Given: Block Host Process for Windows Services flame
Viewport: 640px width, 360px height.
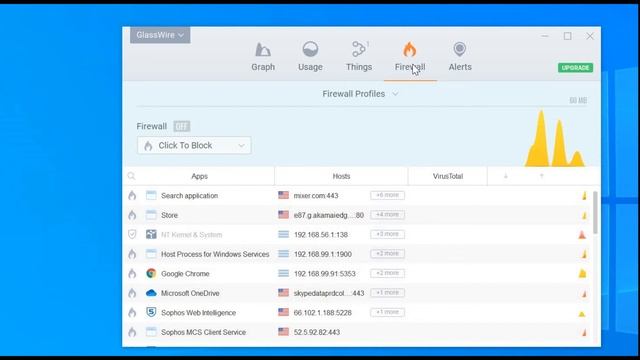Looking at the screenshot, I should point(132,254).
